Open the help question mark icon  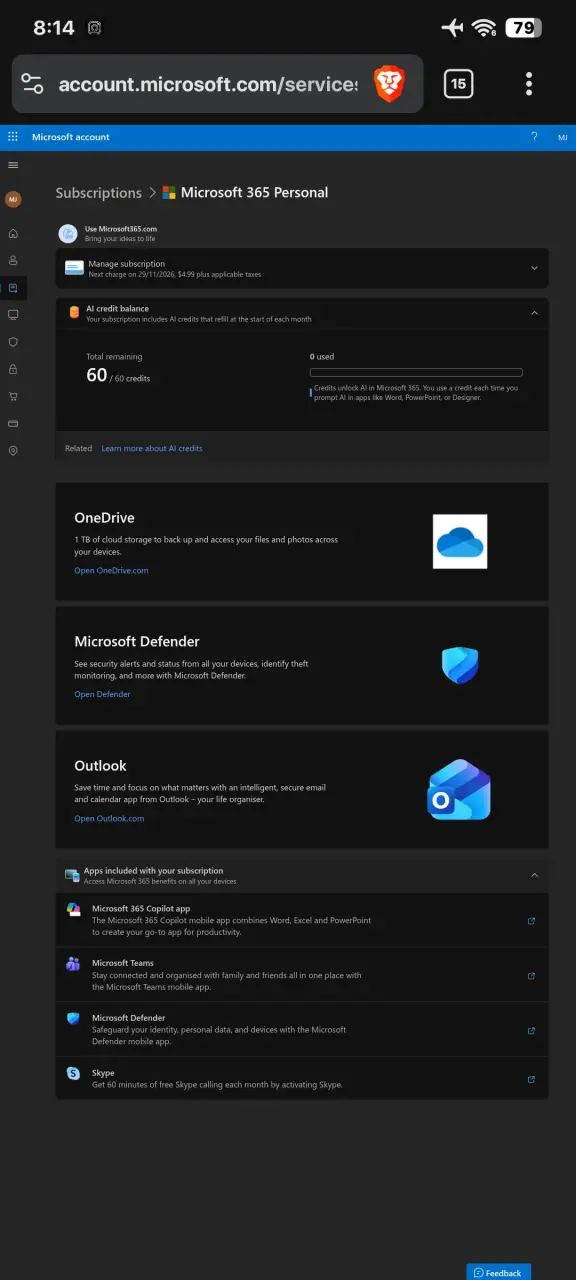point(534,137)
